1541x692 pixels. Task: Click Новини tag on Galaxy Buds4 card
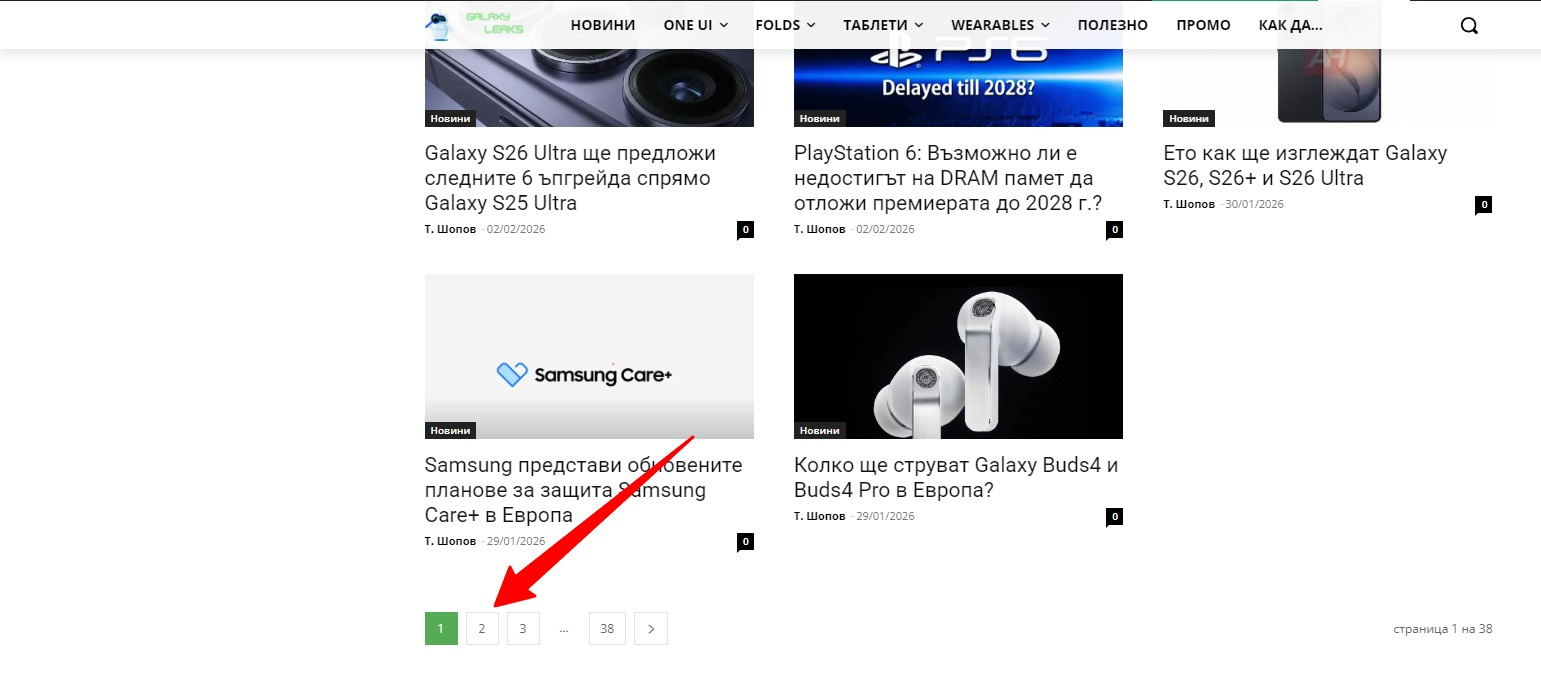[819, 431]
